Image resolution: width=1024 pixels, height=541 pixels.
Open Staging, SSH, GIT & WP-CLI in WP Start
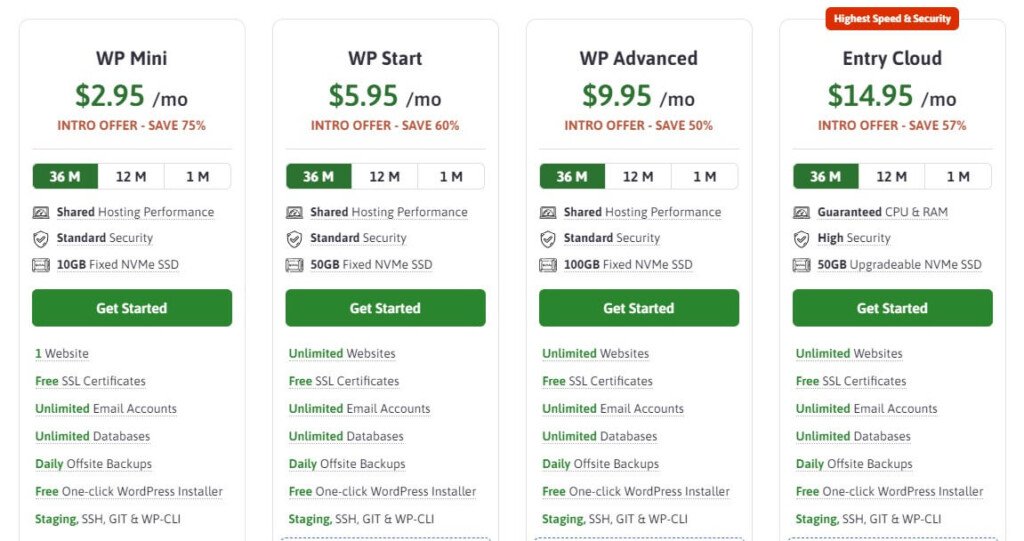[361, 519]
